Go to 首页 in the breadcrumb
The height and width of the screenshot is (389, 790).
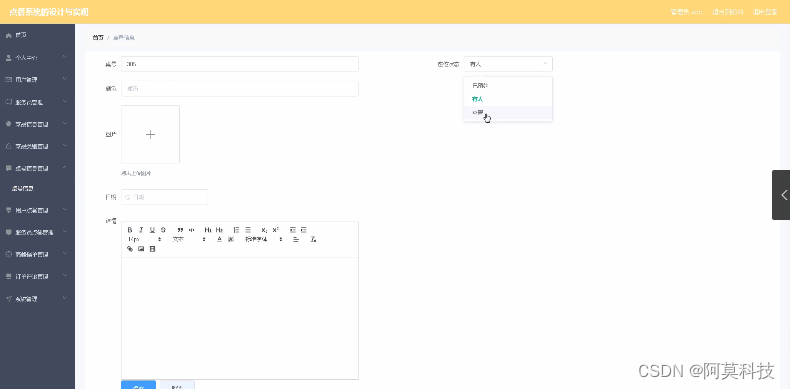pos(98,38)
